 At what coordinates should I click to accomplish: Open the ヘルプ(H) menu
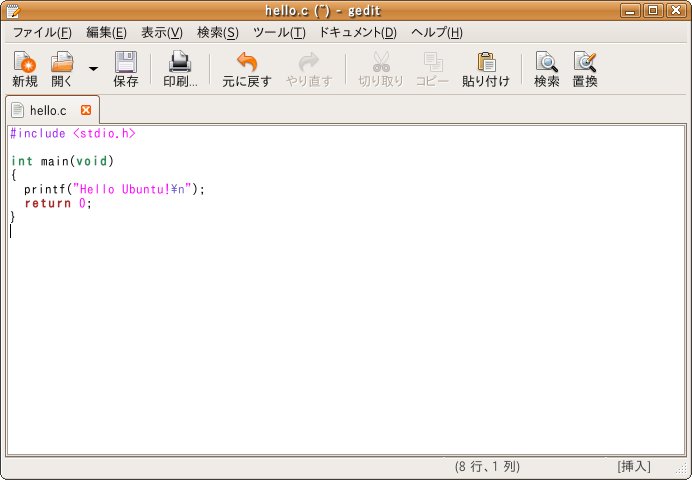click(436, 32)
